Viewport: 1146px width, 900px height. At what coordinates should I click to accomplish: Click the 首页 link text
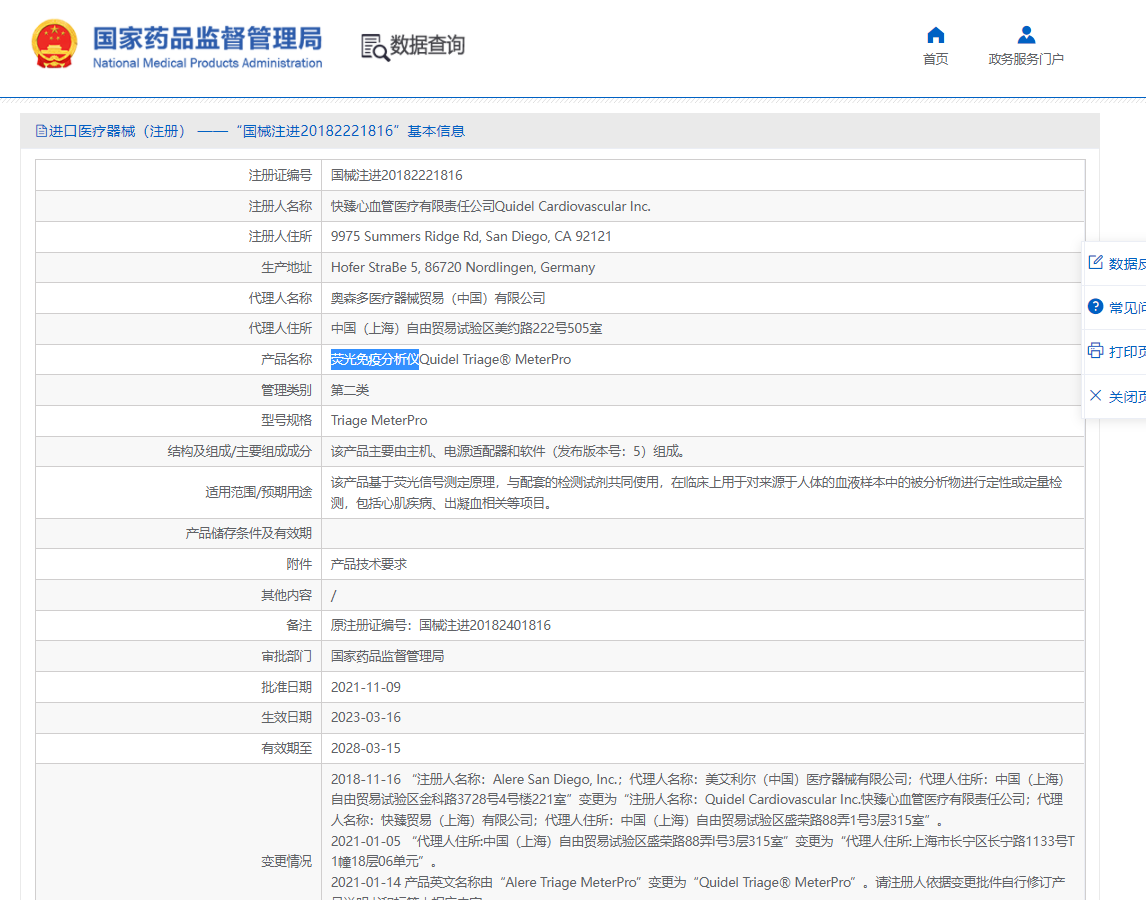(936, 59)
